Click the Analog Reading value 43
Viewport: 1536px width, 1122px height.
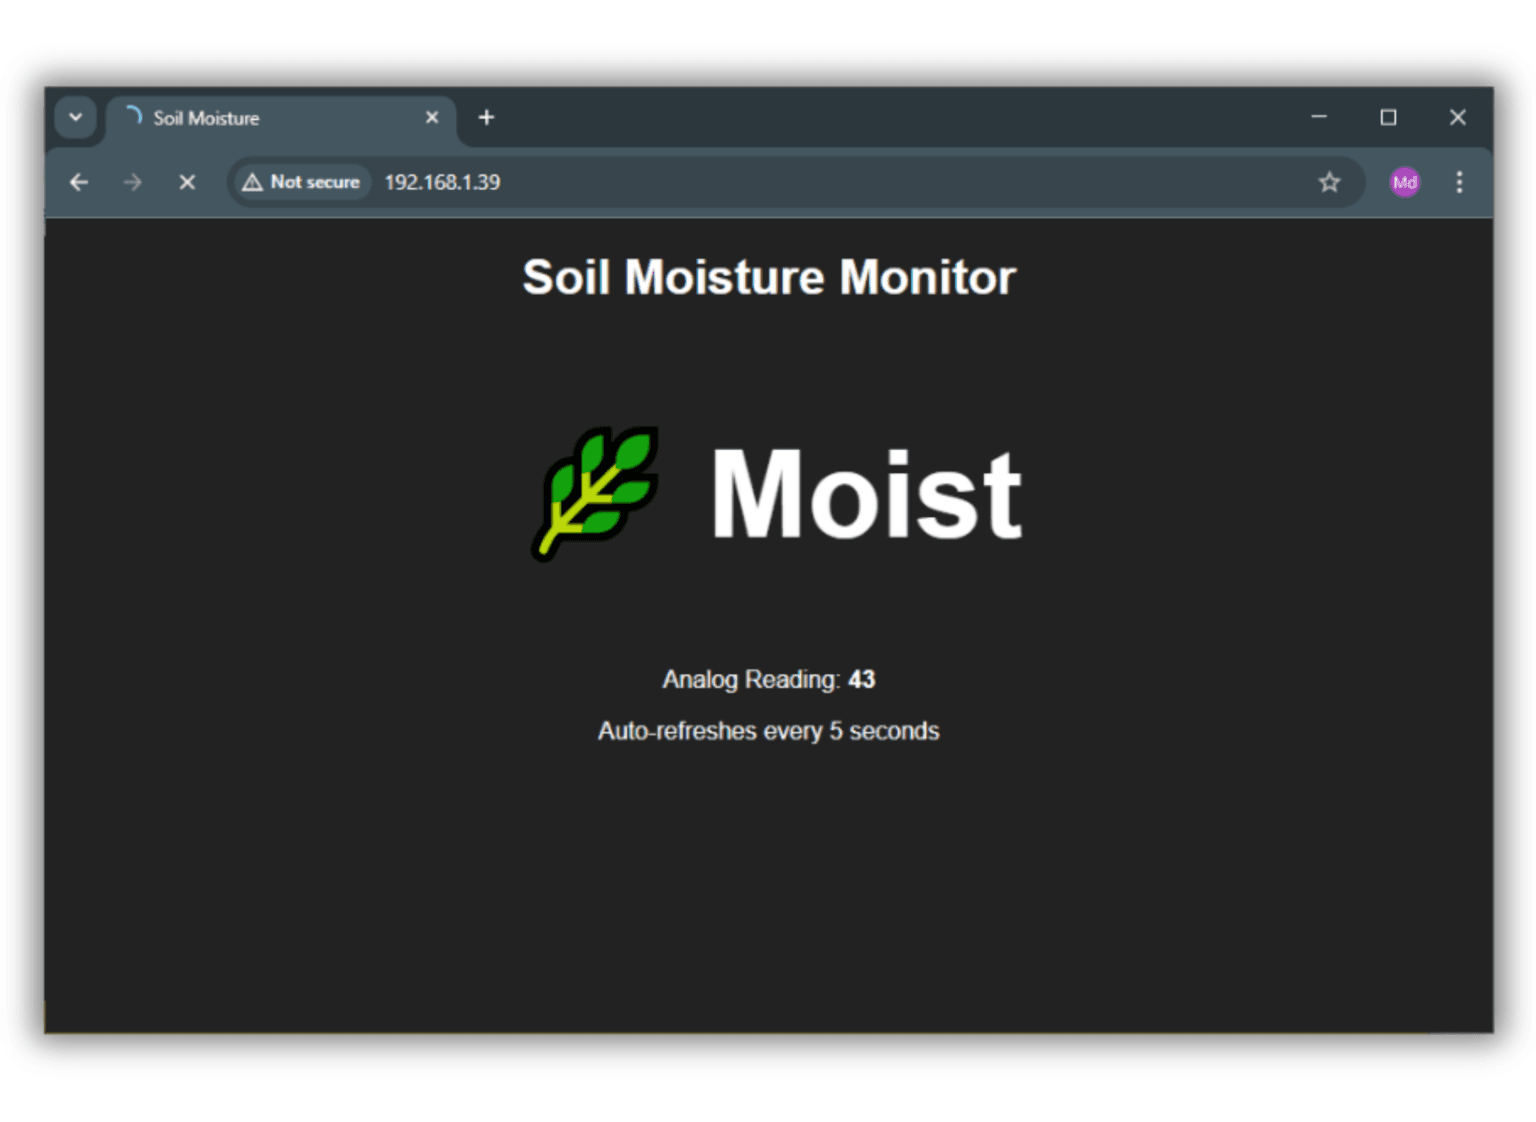point(862,679)
